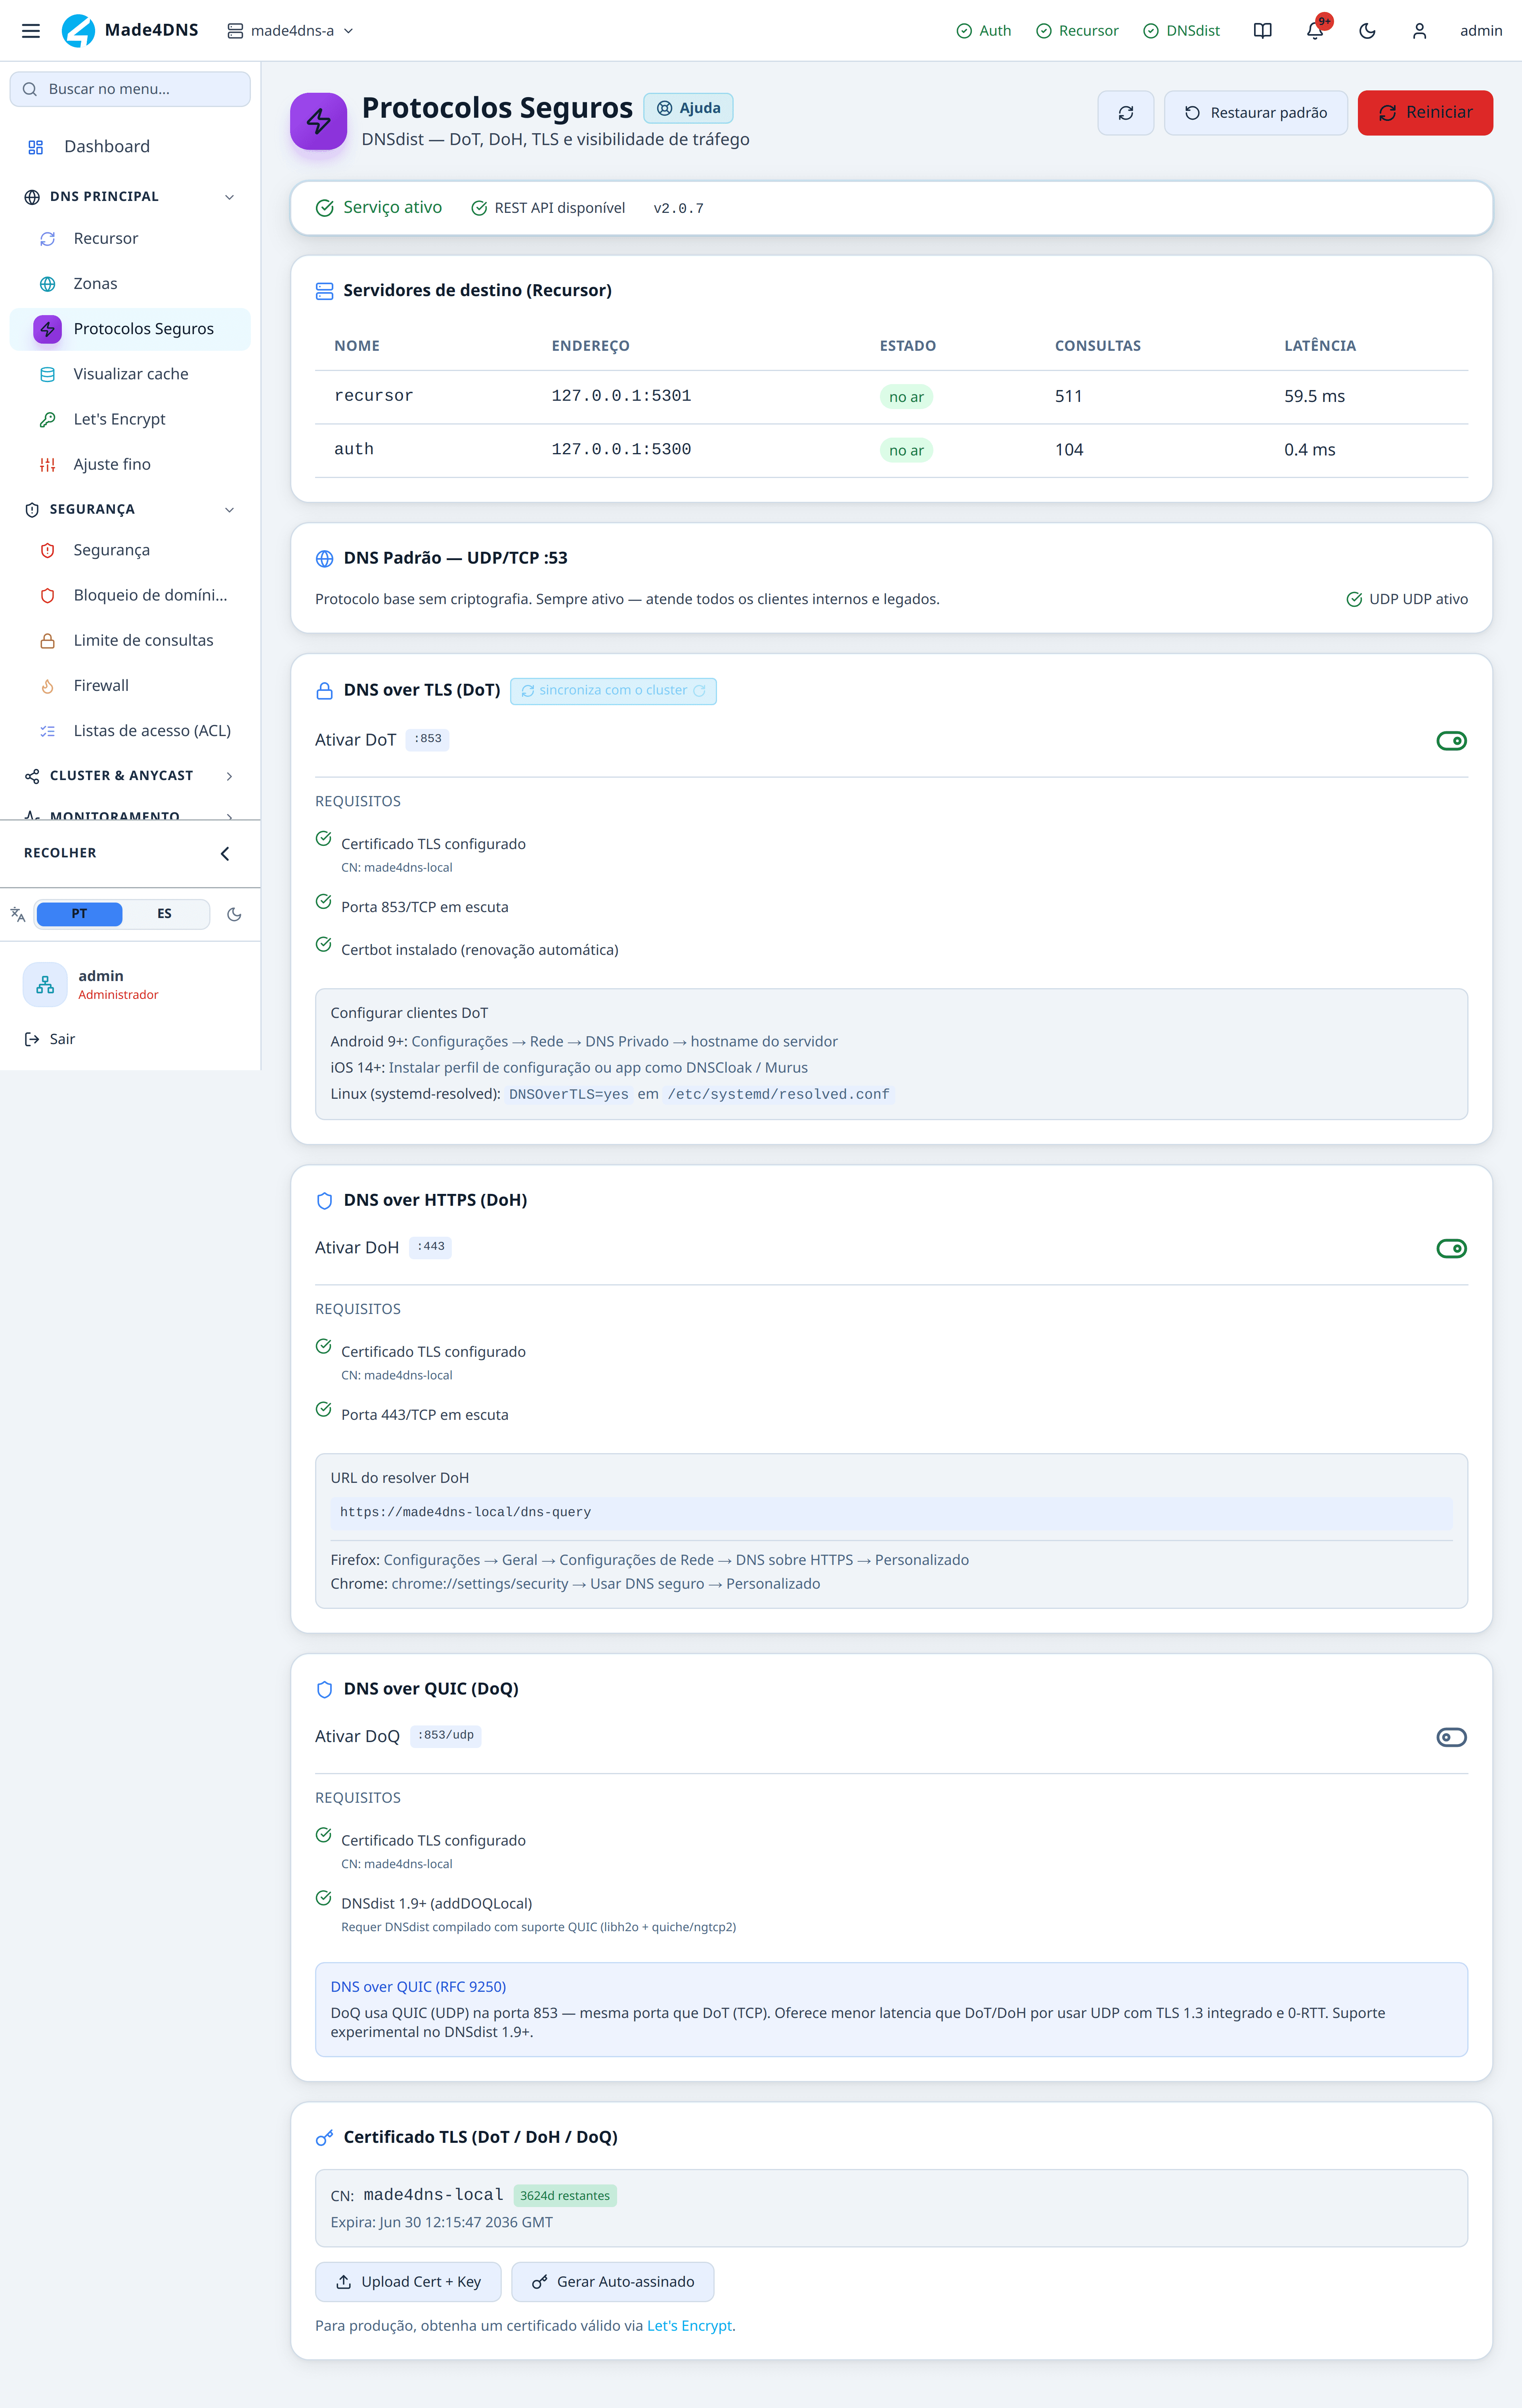Open Dashboard from the sidebar
The width and height of the screenshot is (1522, 2408).
click(x=130, y=147)
